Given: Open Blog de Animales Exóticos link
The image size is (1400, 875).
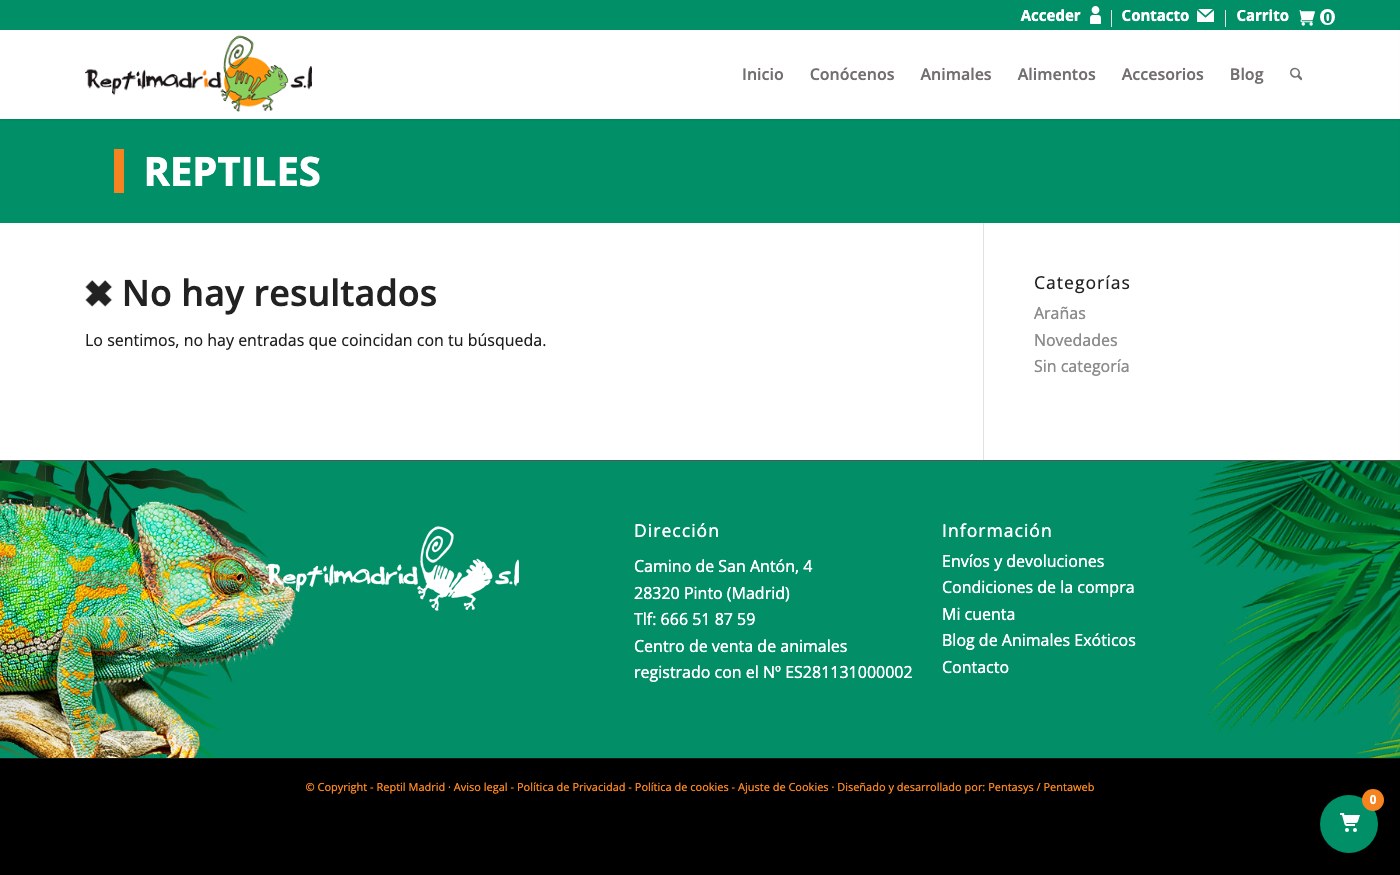Looking at the screenshot, I should click(x=1039, y=640).
